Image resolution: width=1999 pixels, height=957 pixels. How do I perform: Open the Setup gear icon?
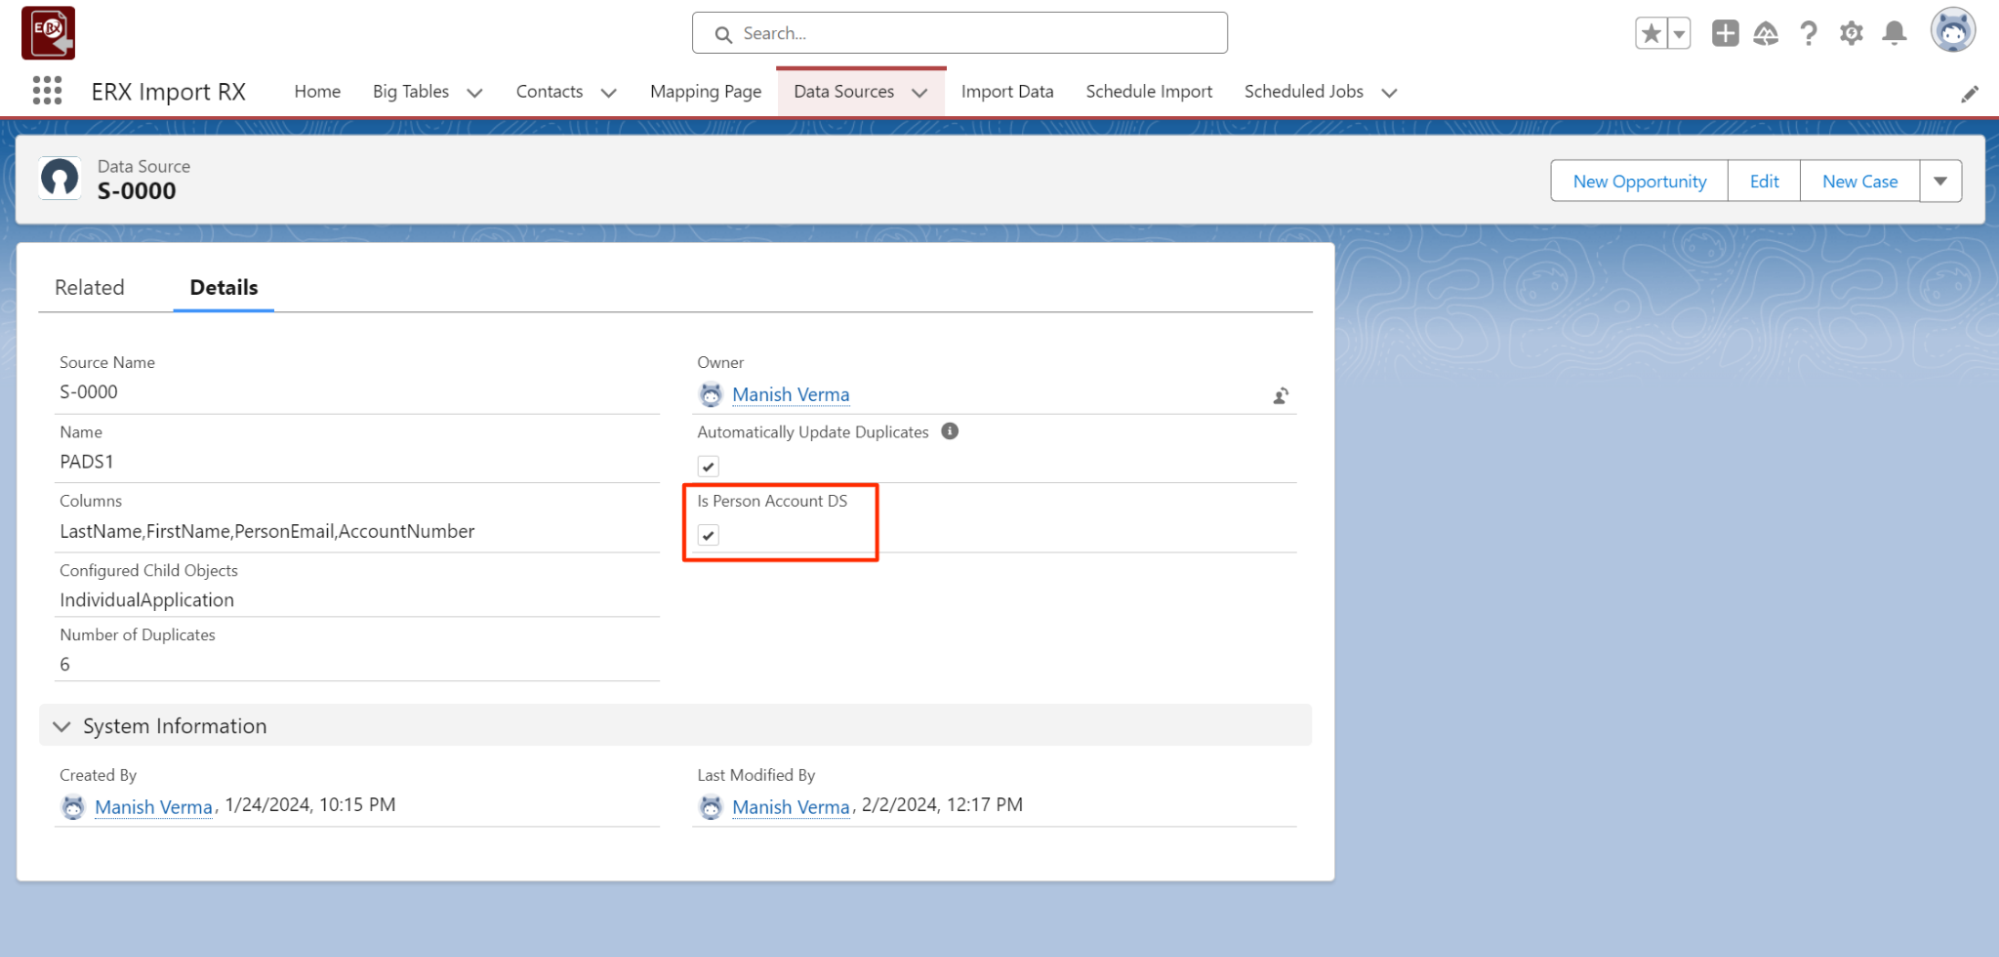point(1851,34)
